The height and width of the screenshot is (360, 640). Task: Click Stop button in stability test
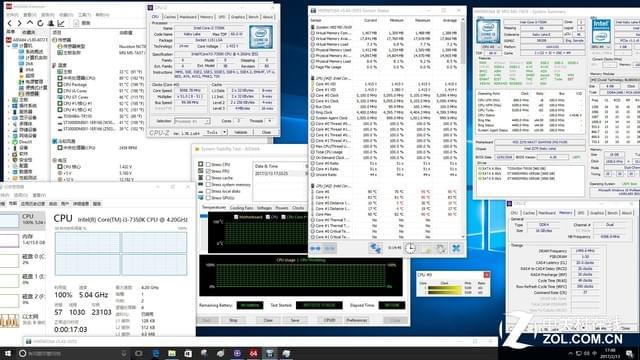coord(233,320)
